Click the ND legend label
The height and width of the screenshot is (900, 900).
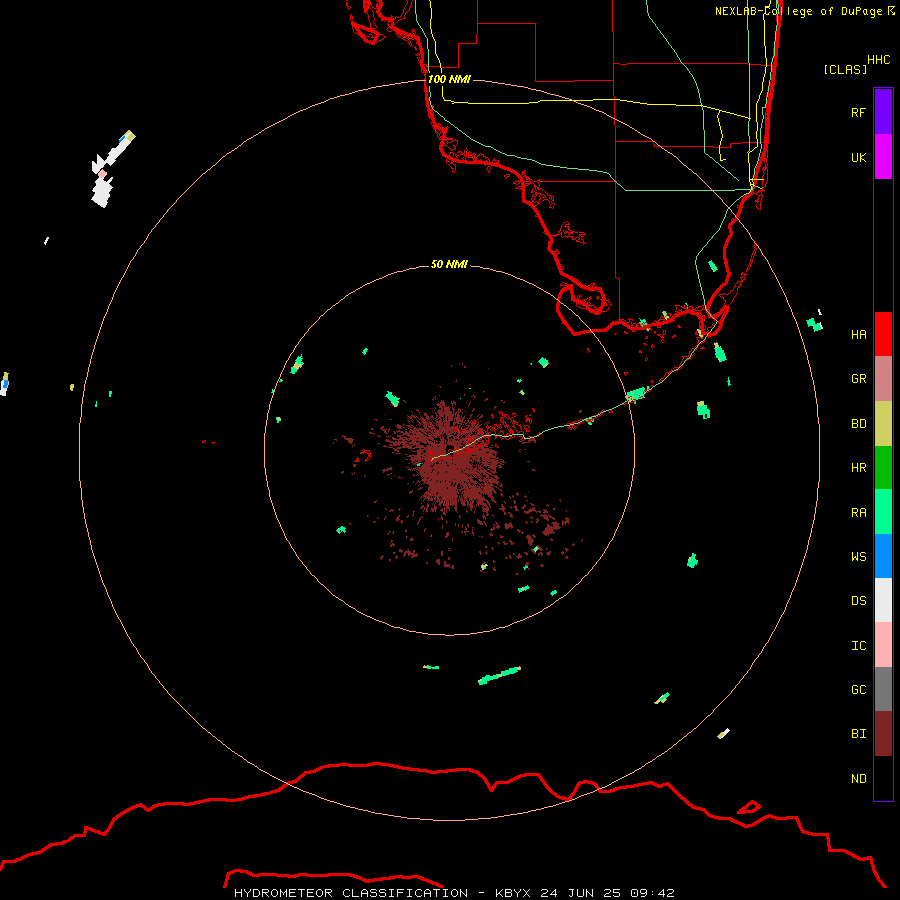[858, 779]
